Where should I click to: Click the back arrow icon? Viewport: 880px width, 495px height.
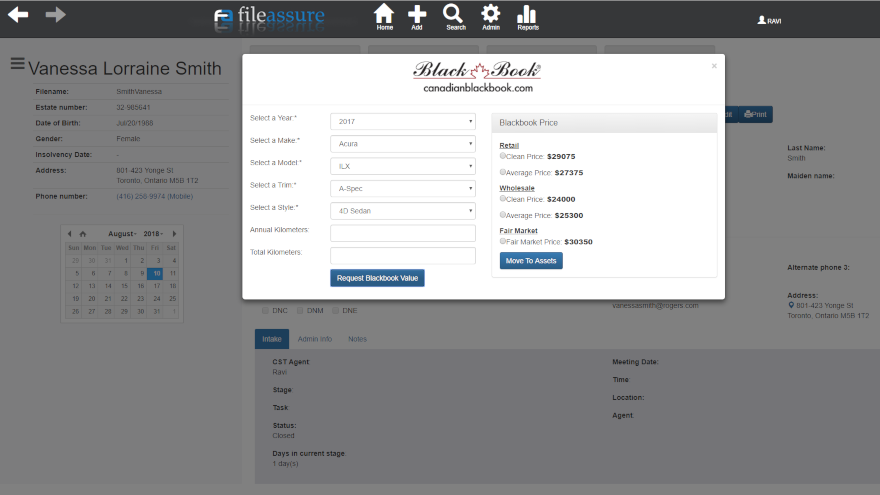pyautogui.click(x=18, y=15)
